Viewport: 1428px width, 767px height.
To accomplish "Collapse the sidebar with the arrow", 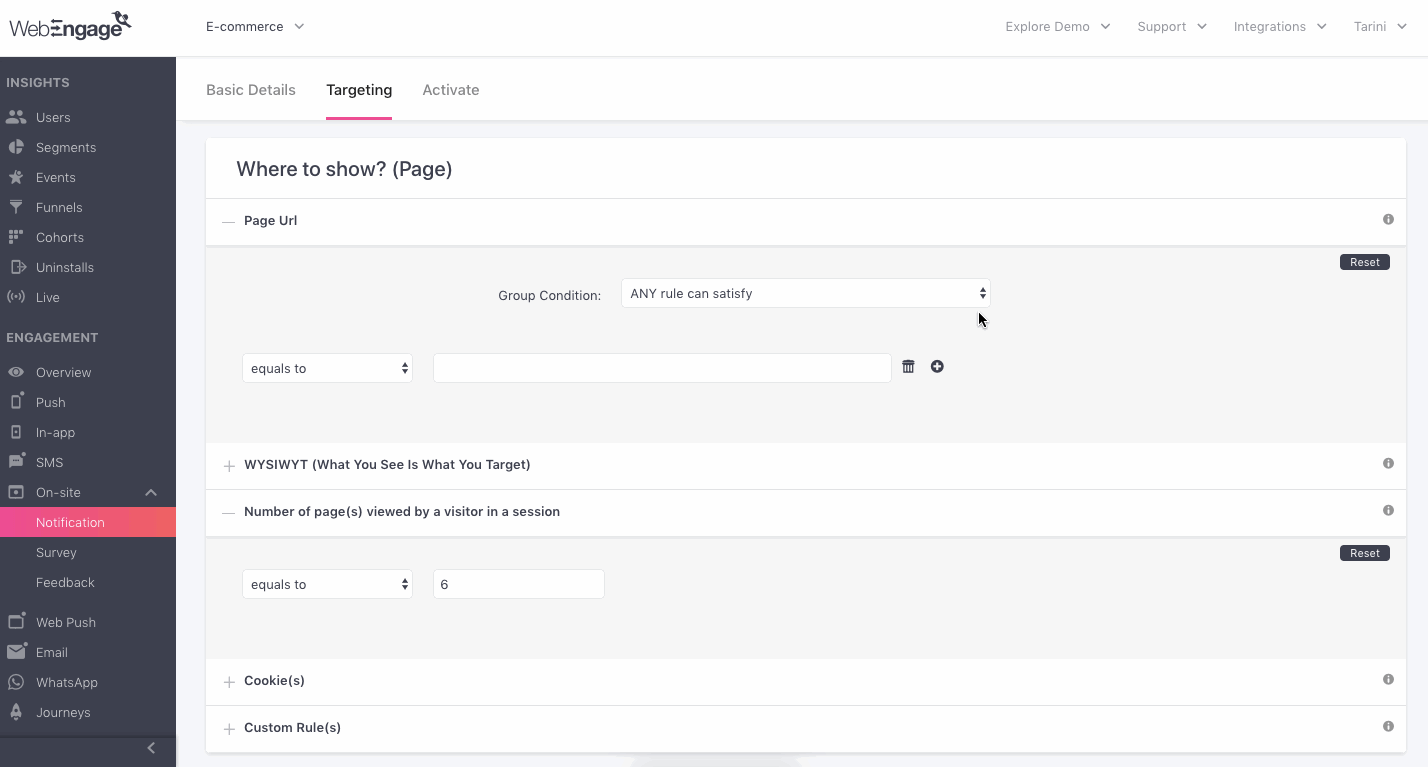I will tap(151, 748).
